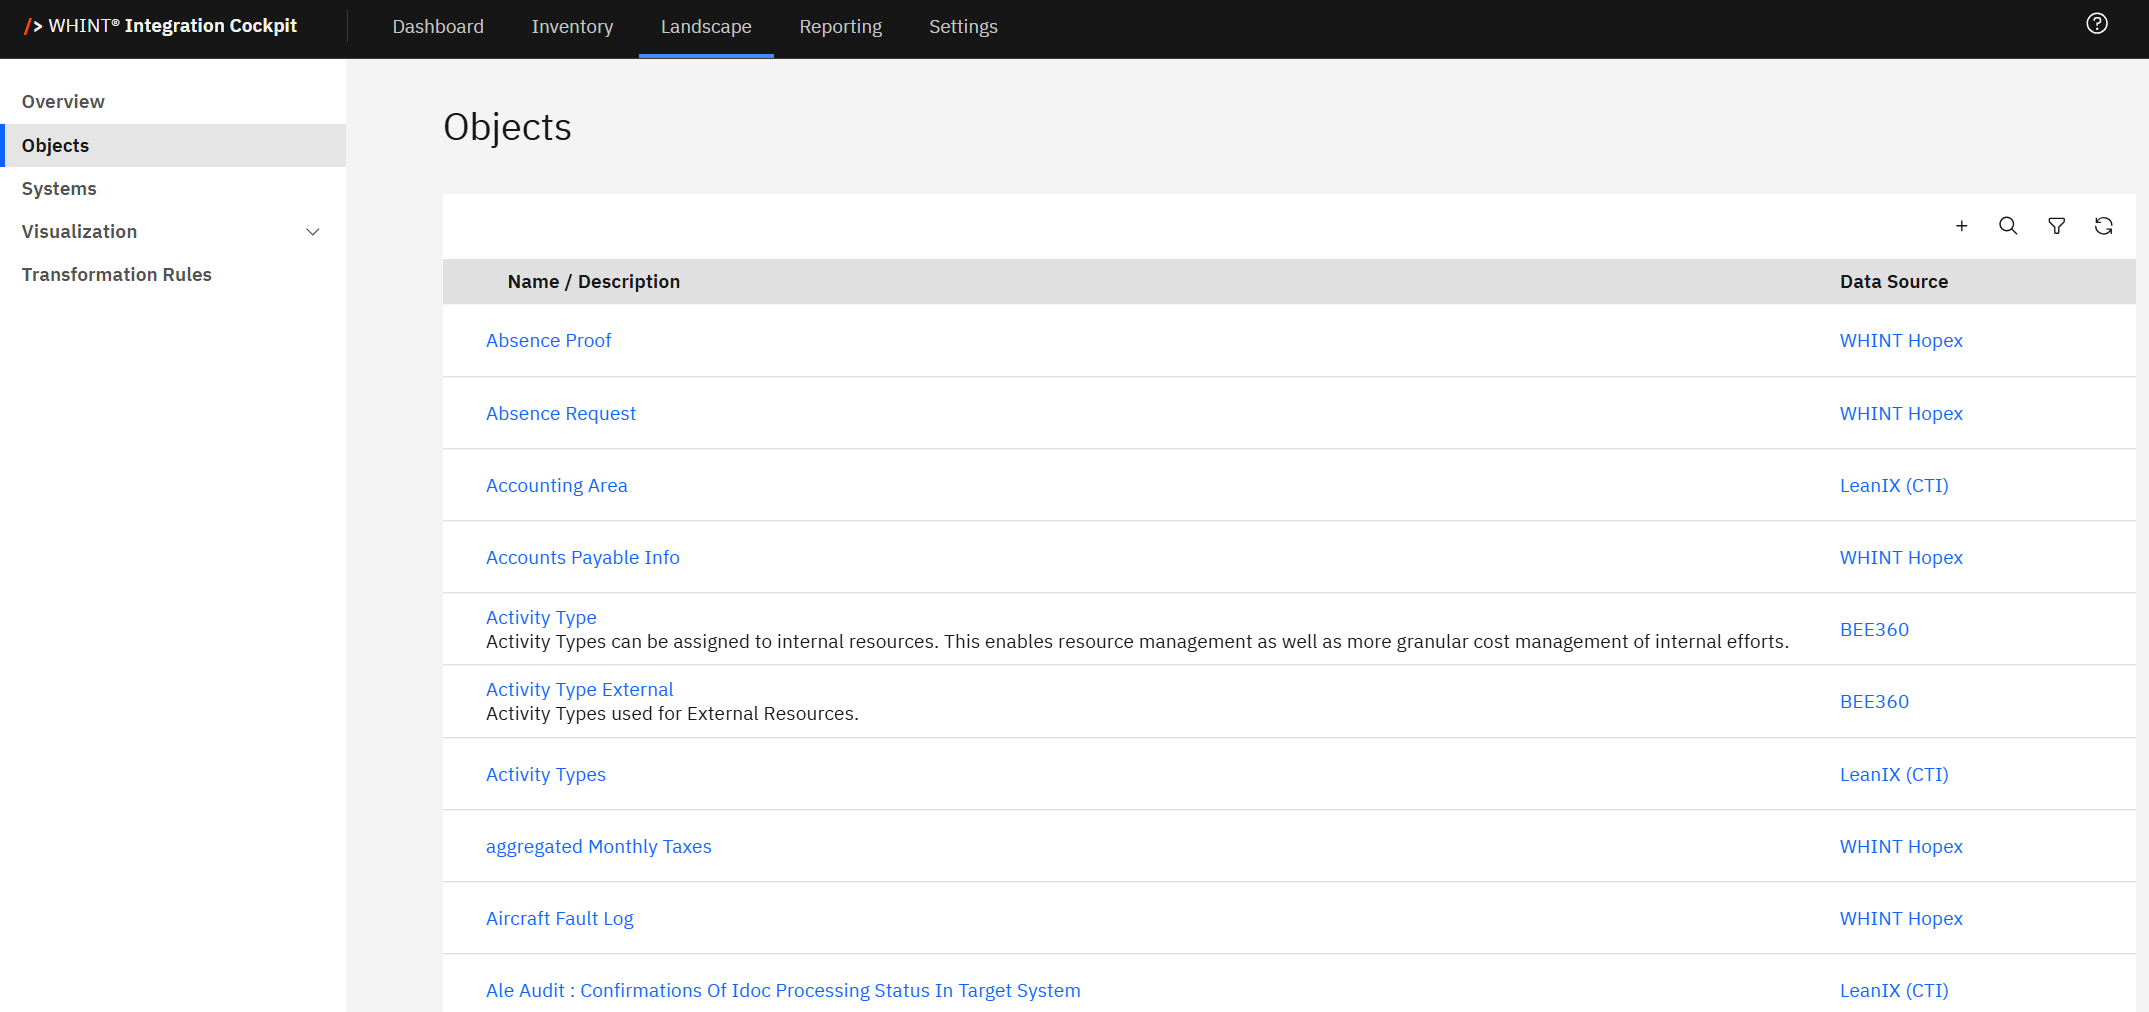
Task: Open the help question mark icon
Action: pyautogui.click(x=2096, y=24)
